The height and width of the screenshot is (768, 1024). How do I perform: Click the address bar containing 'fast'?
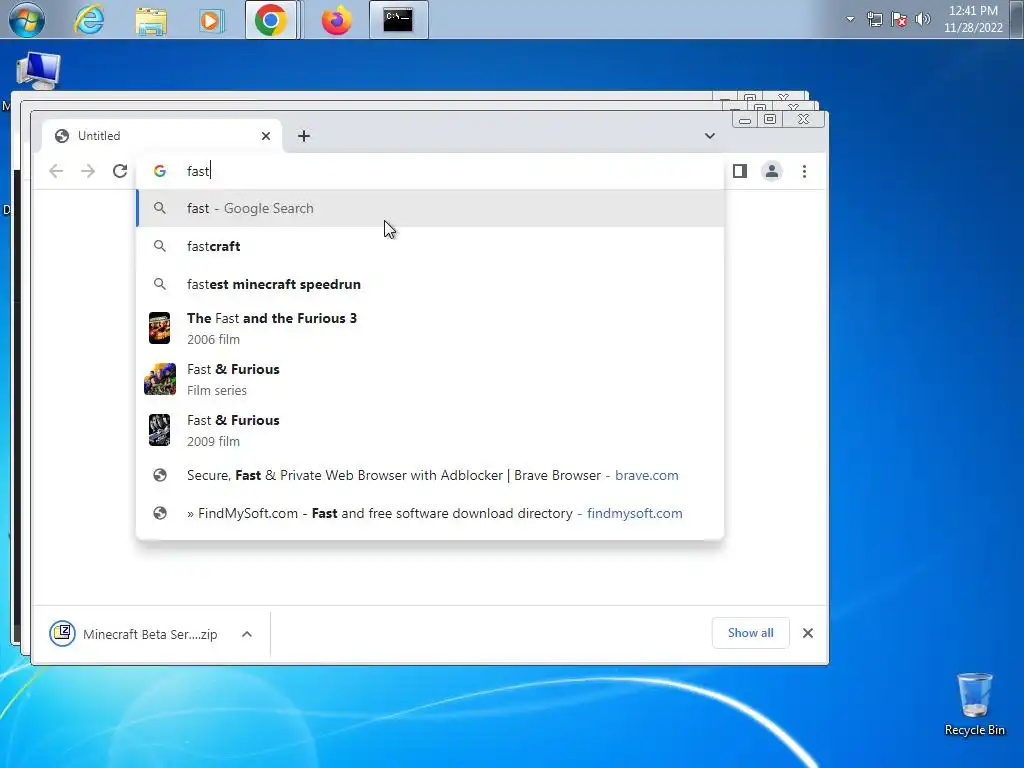tap(431, 171)
